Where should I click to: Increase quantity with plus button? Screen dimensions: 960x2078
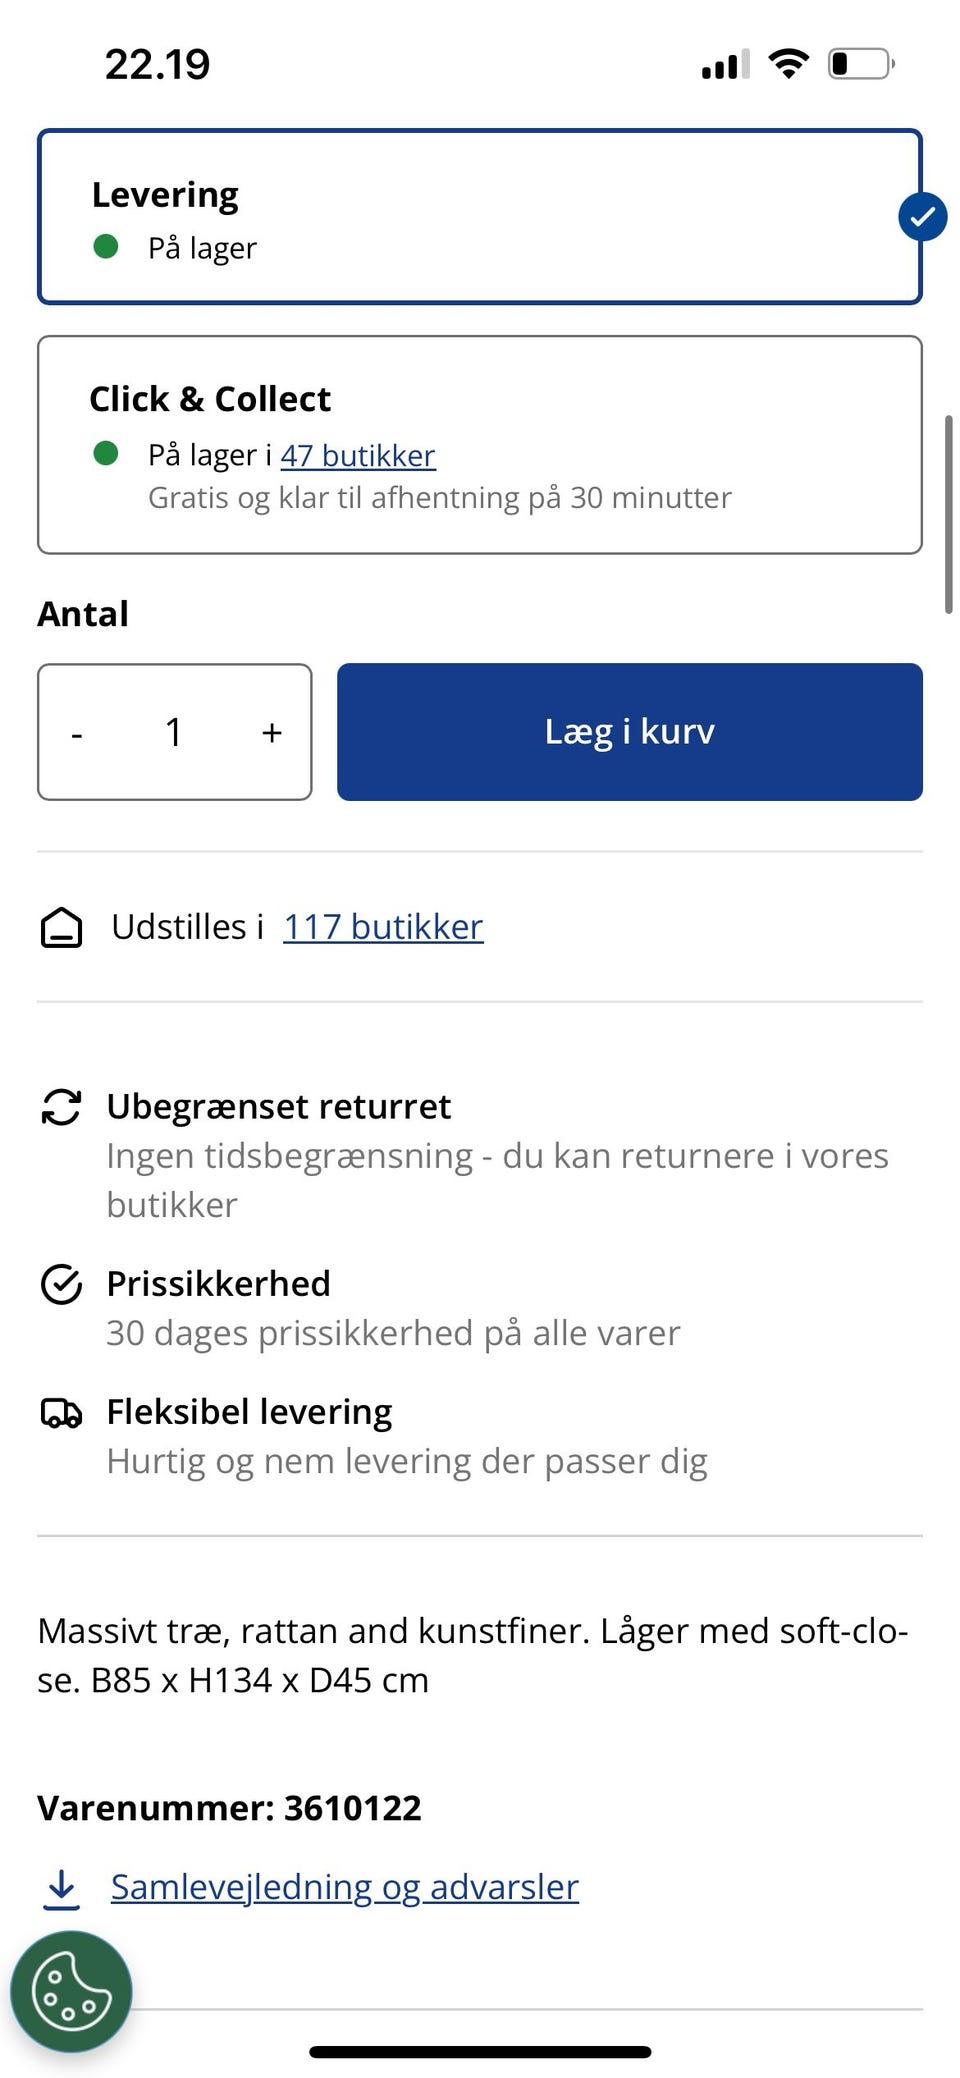272,733
